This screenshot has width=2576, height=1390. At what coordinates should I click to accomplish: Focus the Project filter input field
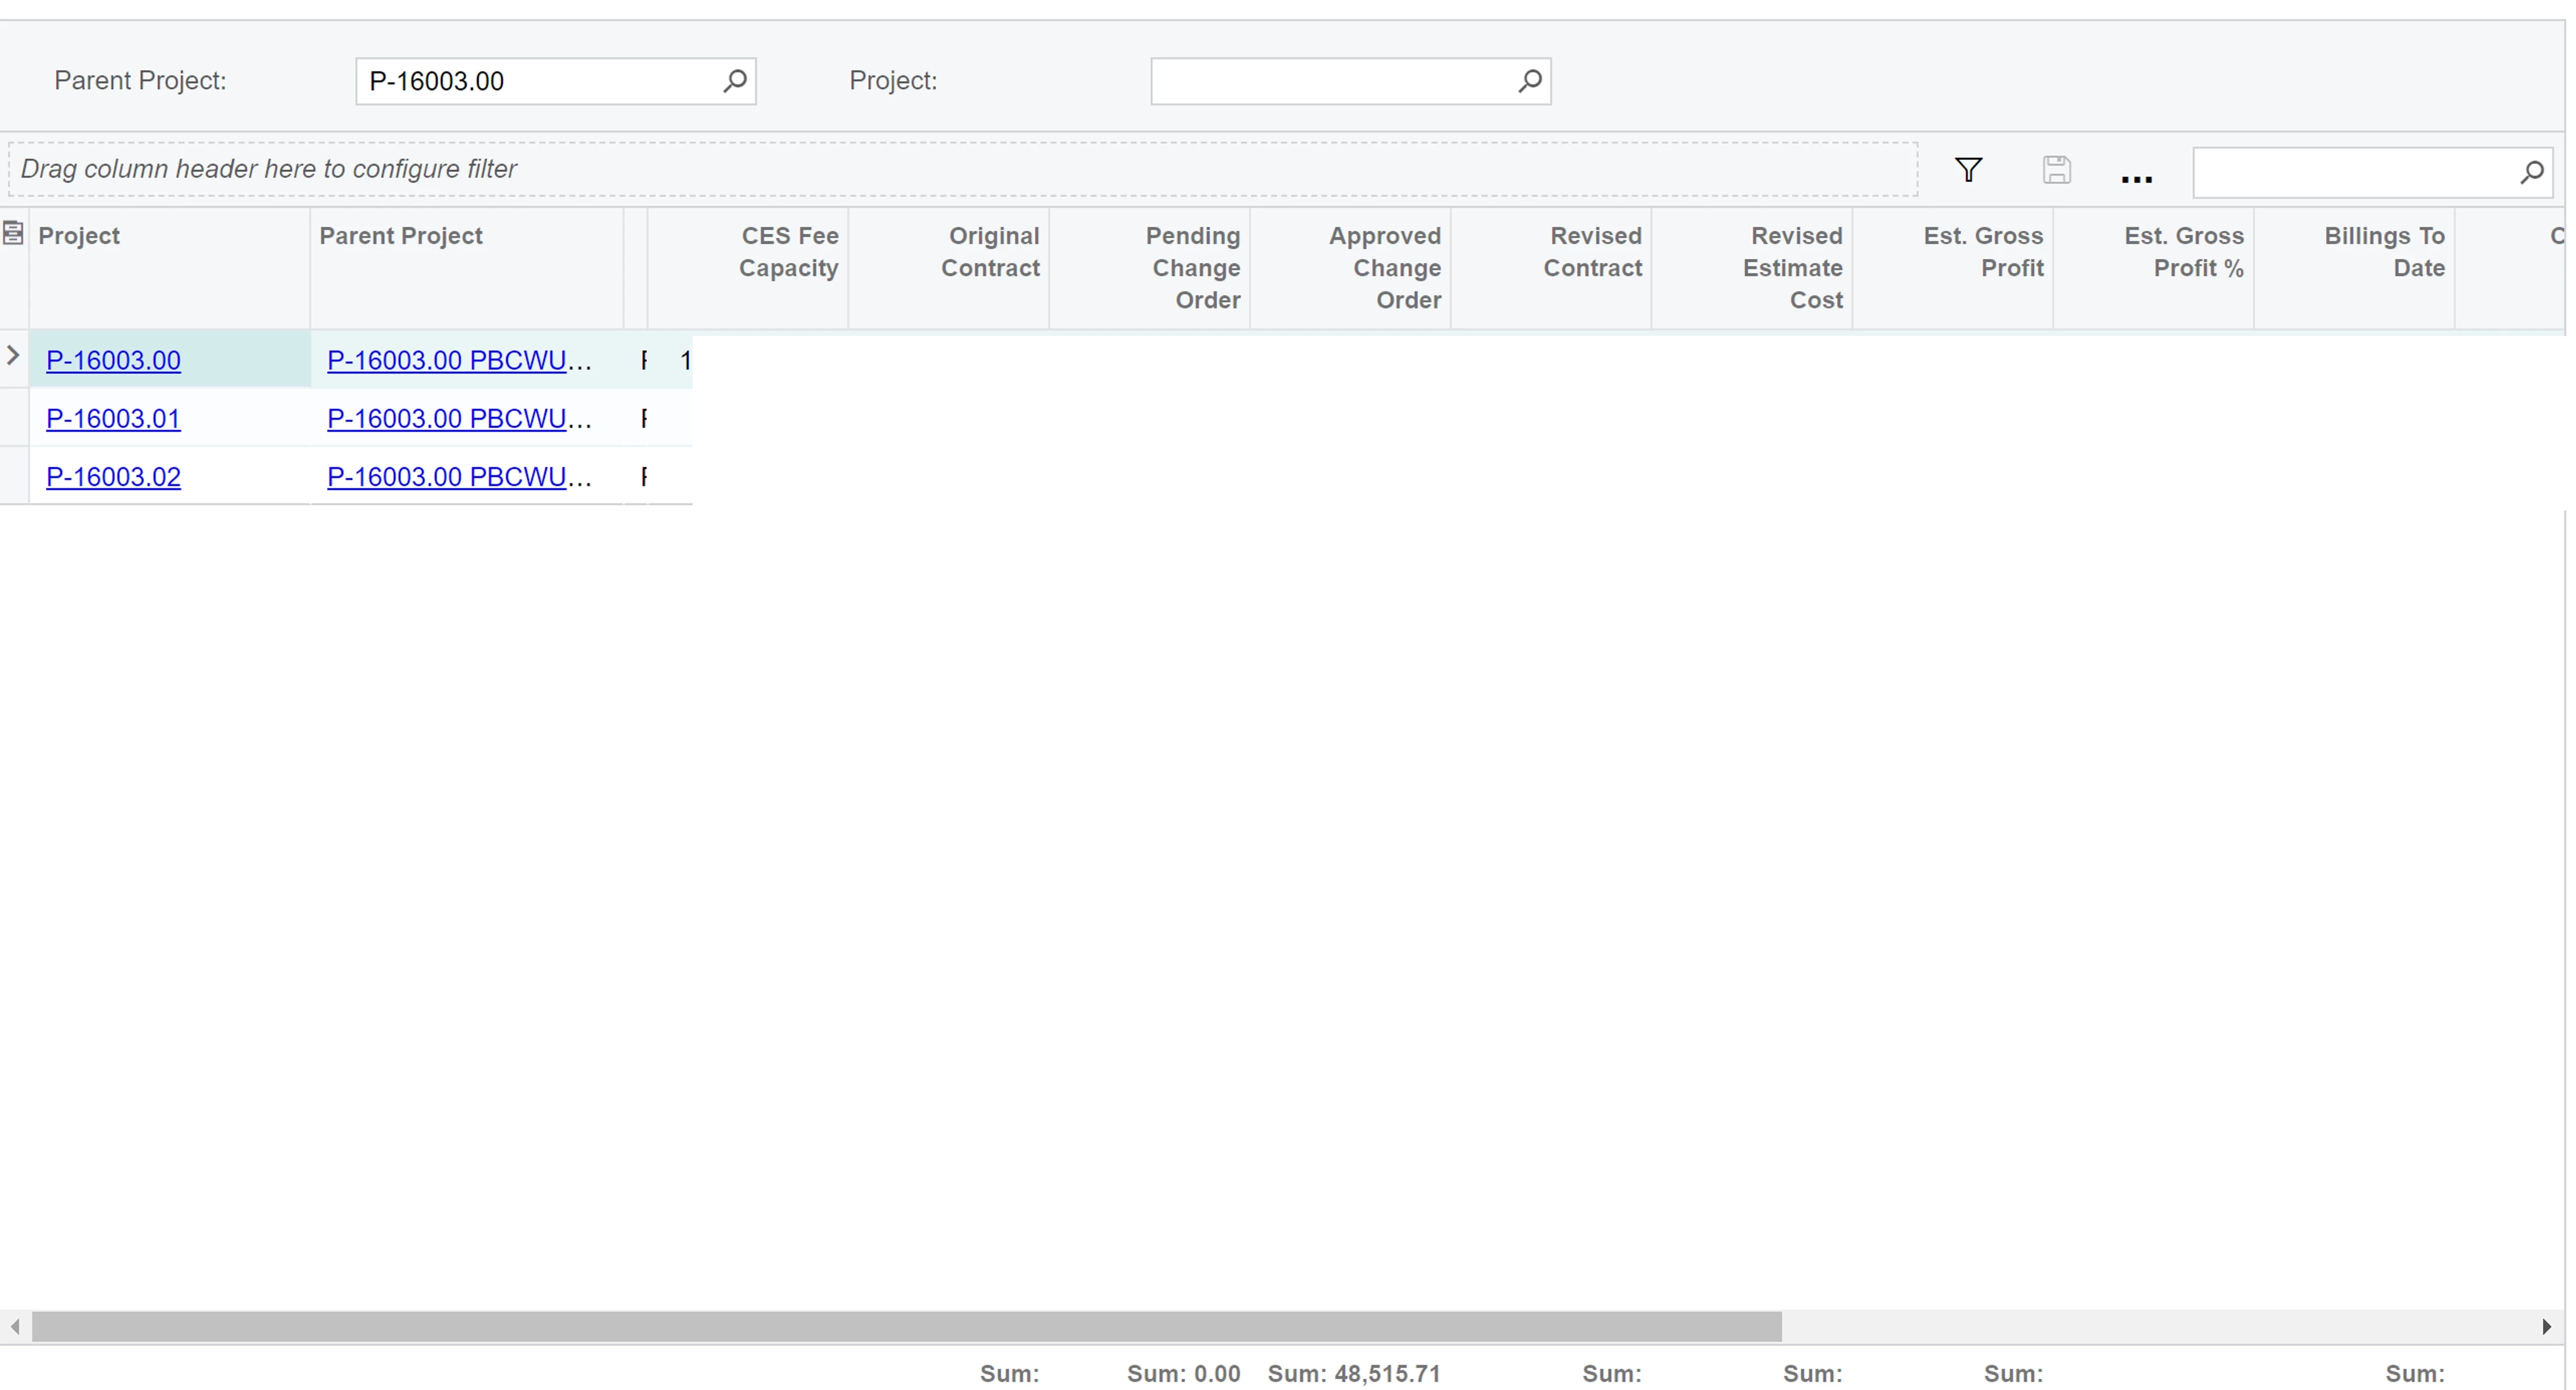click(1330, 81)
